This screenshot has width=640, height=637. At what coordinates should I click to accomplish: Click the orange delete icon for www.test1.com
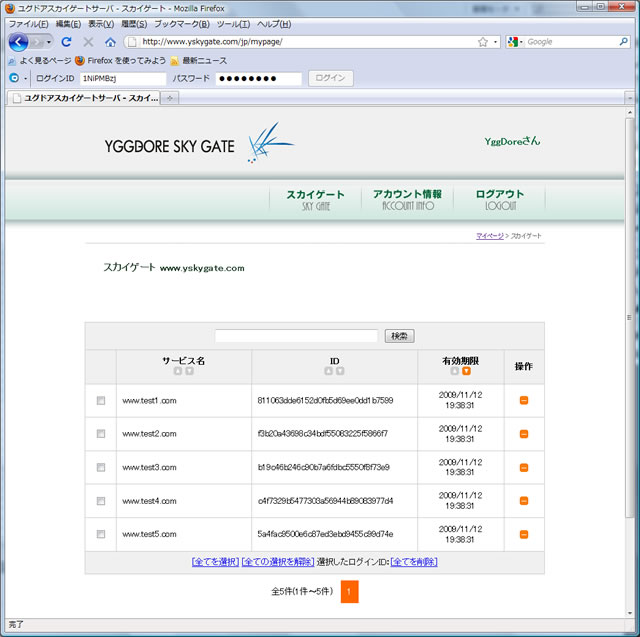[524, 401]
